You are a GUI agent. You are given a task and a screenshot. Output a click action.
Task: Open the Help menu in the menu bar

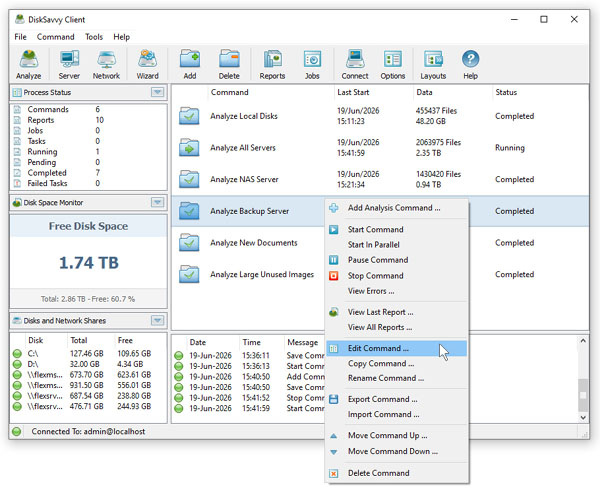click(x=121, y=37)
